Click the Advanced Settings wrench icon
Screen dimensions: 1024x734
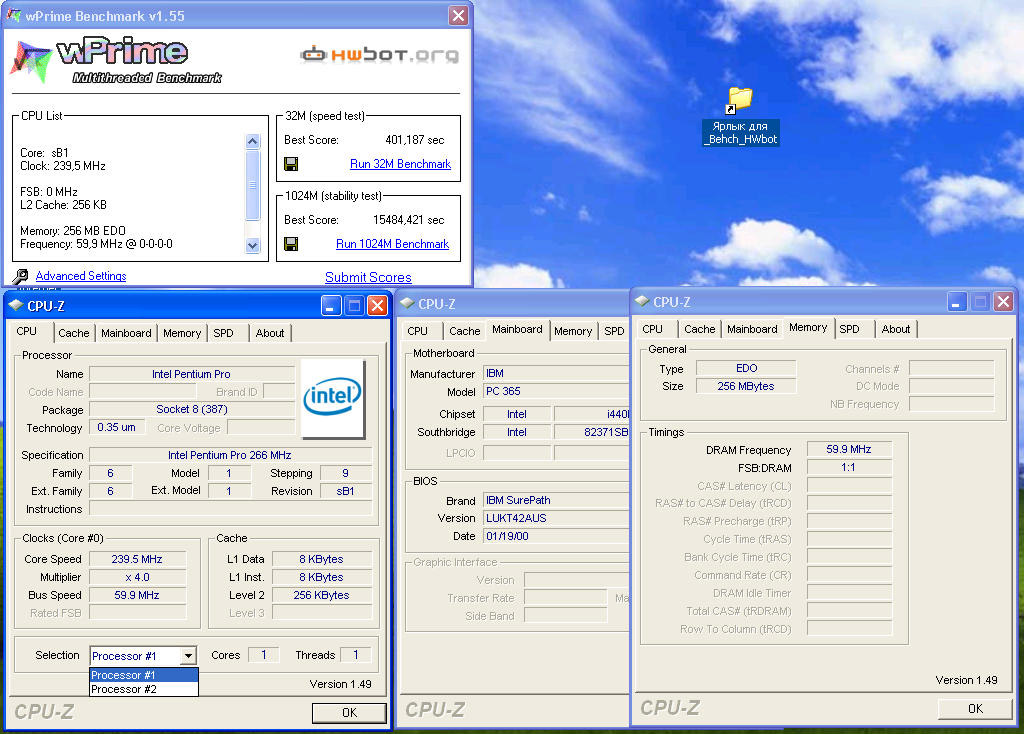pos(20,276)
